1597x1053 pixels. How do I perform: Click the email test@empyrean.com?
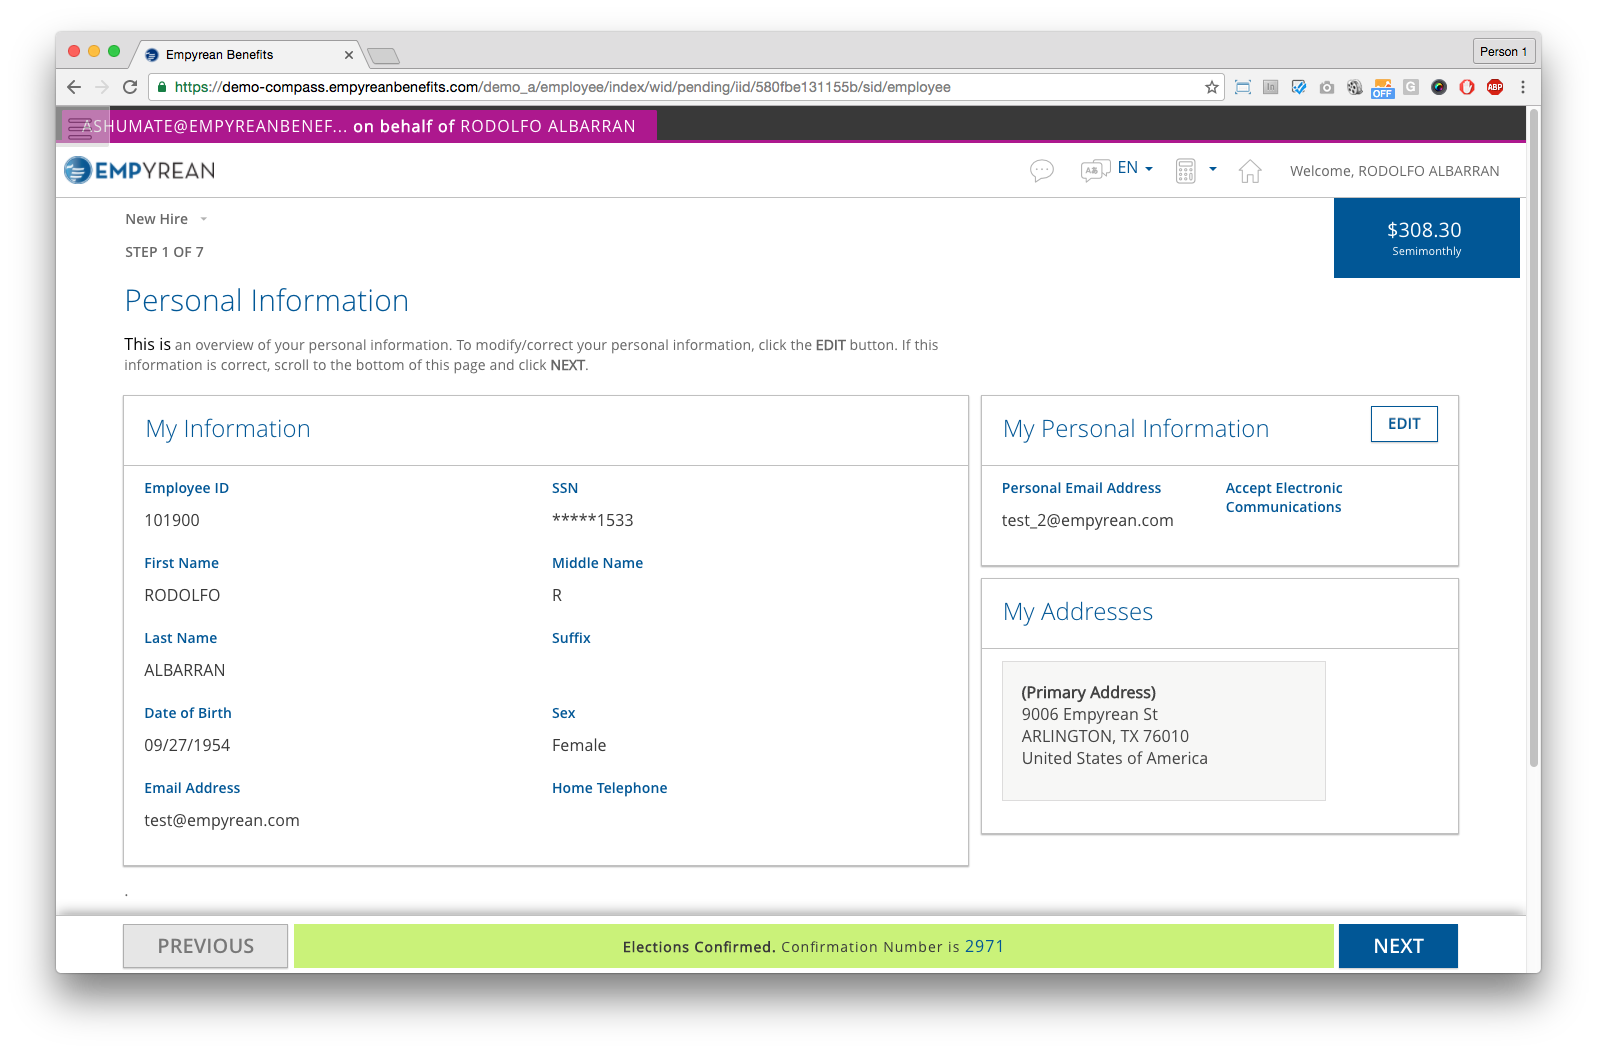[x=222, y=820]
